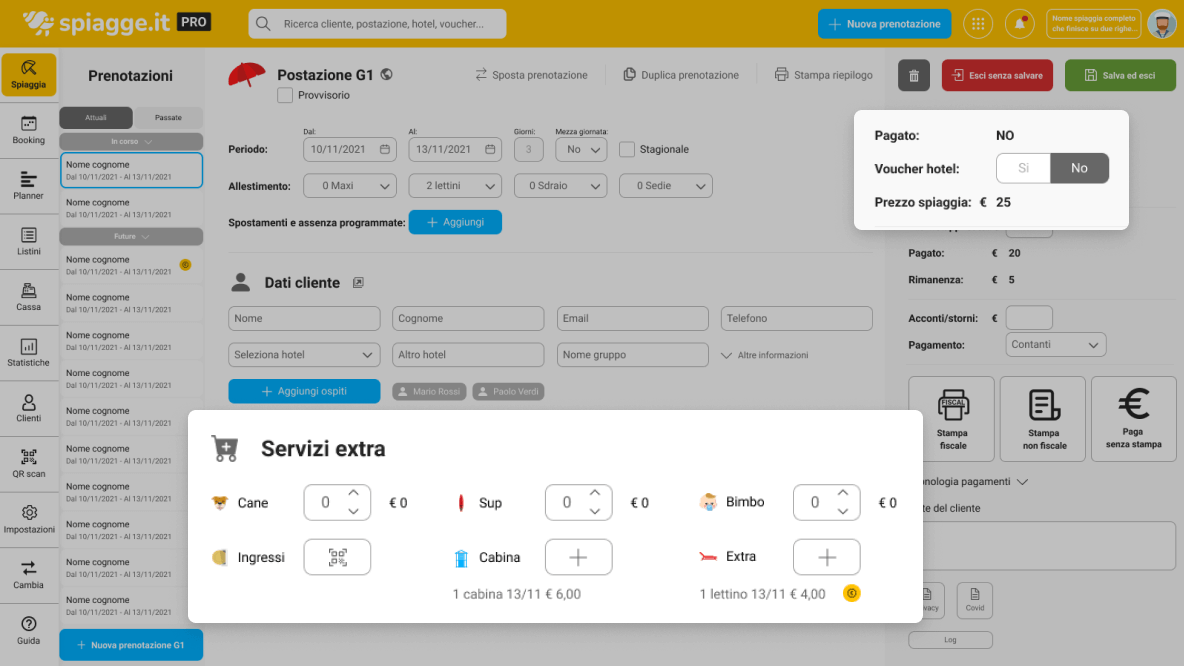Click the Nome input field

304,319
